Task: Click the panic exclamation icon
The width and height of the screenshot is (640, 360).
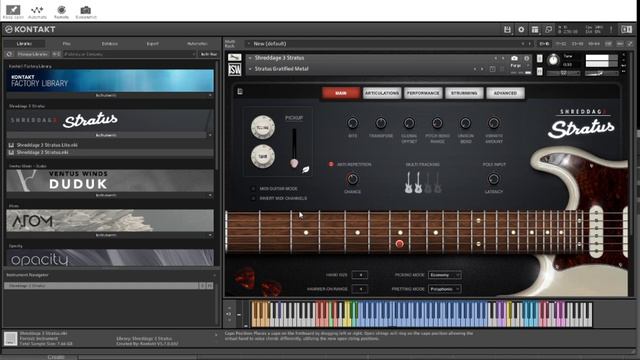Action: pyautogui.click(x=611, y=29)
